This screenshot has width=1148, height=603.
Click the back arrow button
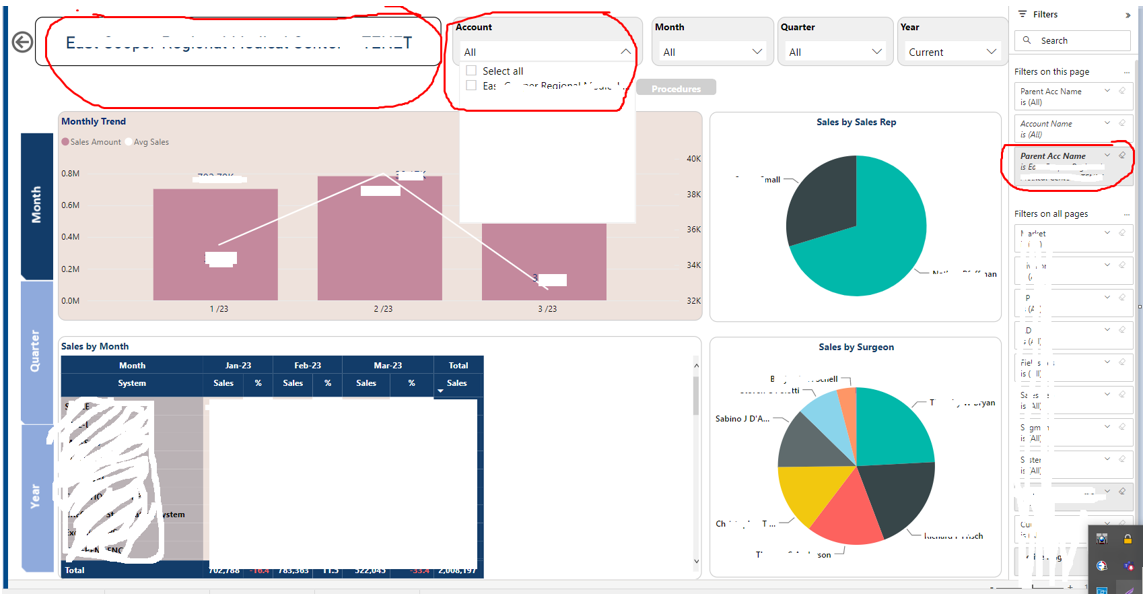[22, 42]
